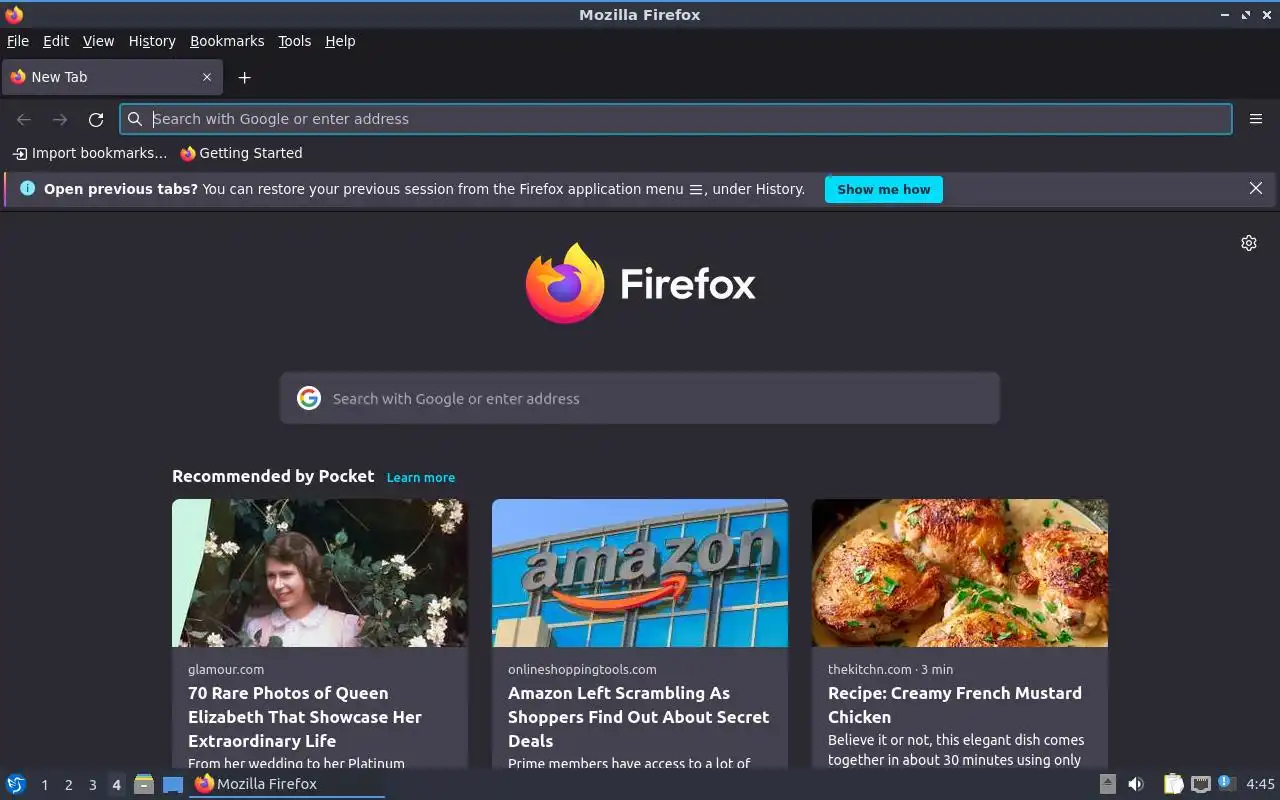This screenshot has height=800, width=1280.
Task: Click the Google logo in page search box
Action: 309,398
